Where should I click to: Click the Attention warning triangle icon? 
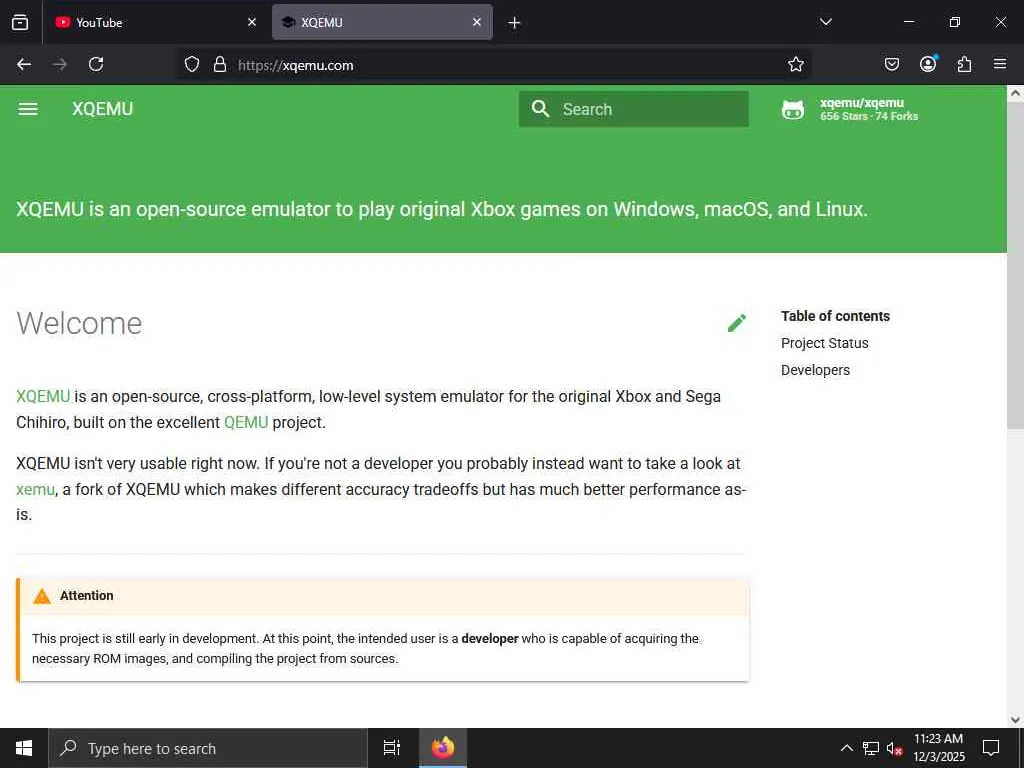[x=42, y=596]
